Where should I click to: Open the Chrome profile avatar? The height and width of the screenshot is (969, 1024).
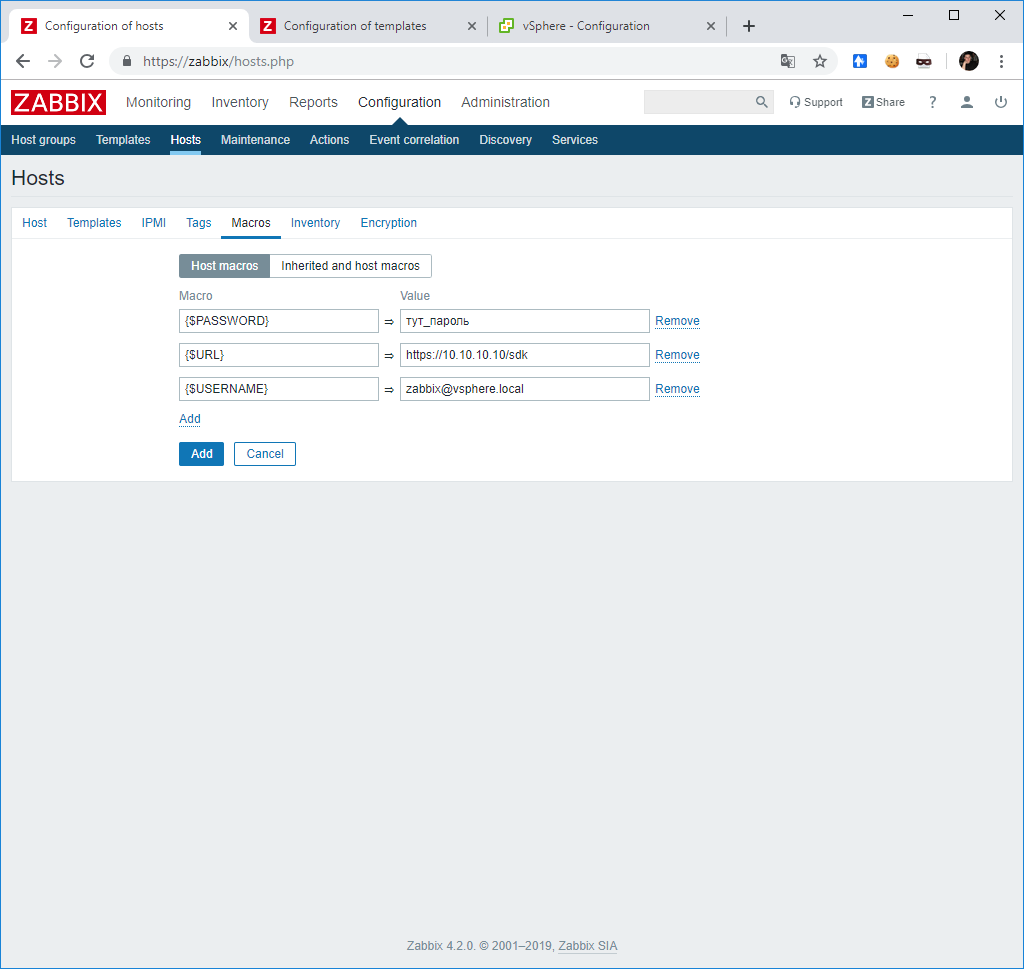[968, 61]
